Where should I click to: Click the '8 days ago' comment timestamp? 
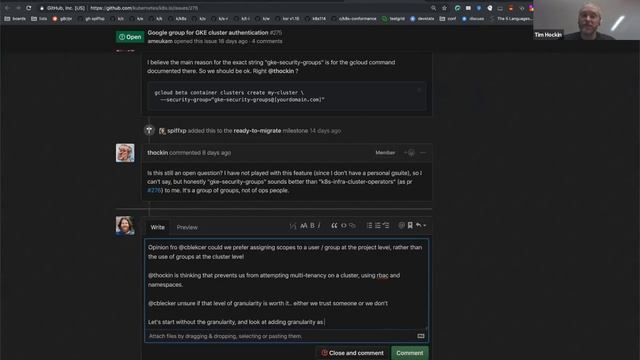click(x=216, y=153)
